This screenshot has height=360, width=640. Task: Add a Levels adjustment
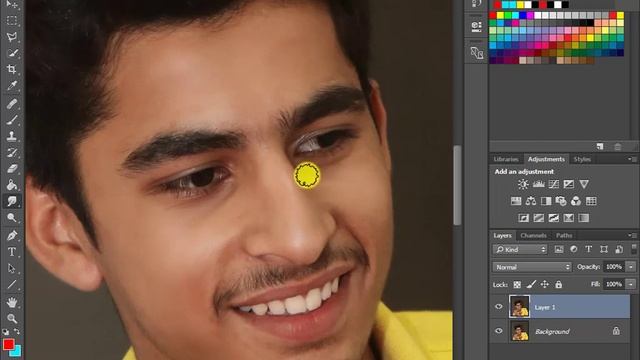[x=538, y=184]
